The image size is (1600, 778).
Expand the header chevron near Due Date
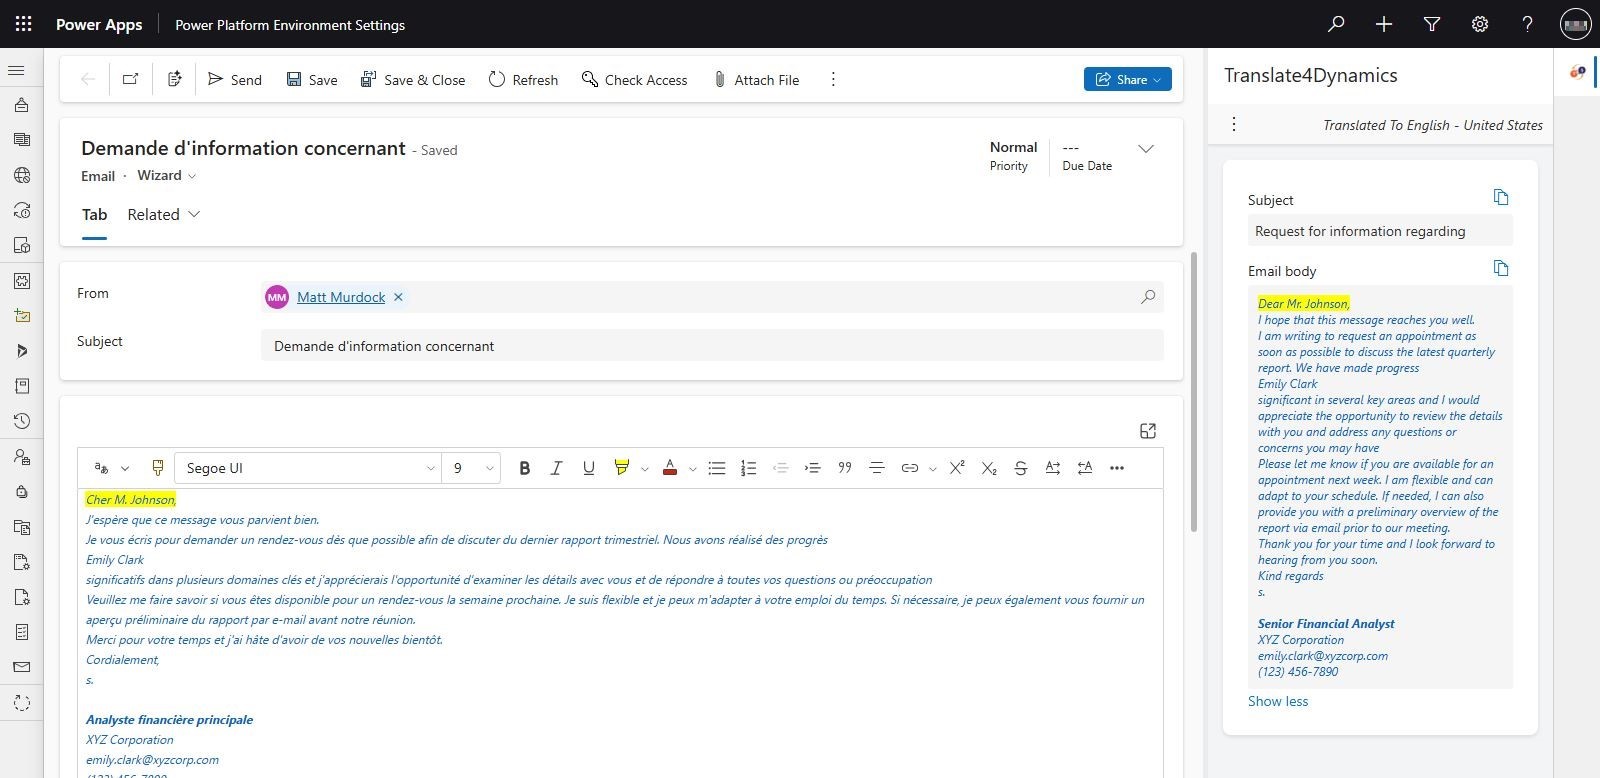click(x=1146, y=149)
